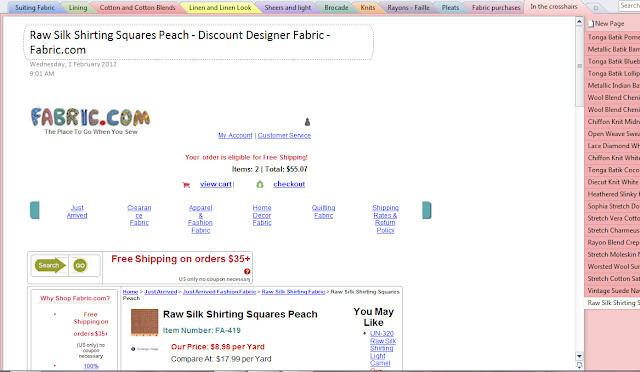Click the enlarge image icon
Screen dimensions: 640x372
(x=133, y=349)
